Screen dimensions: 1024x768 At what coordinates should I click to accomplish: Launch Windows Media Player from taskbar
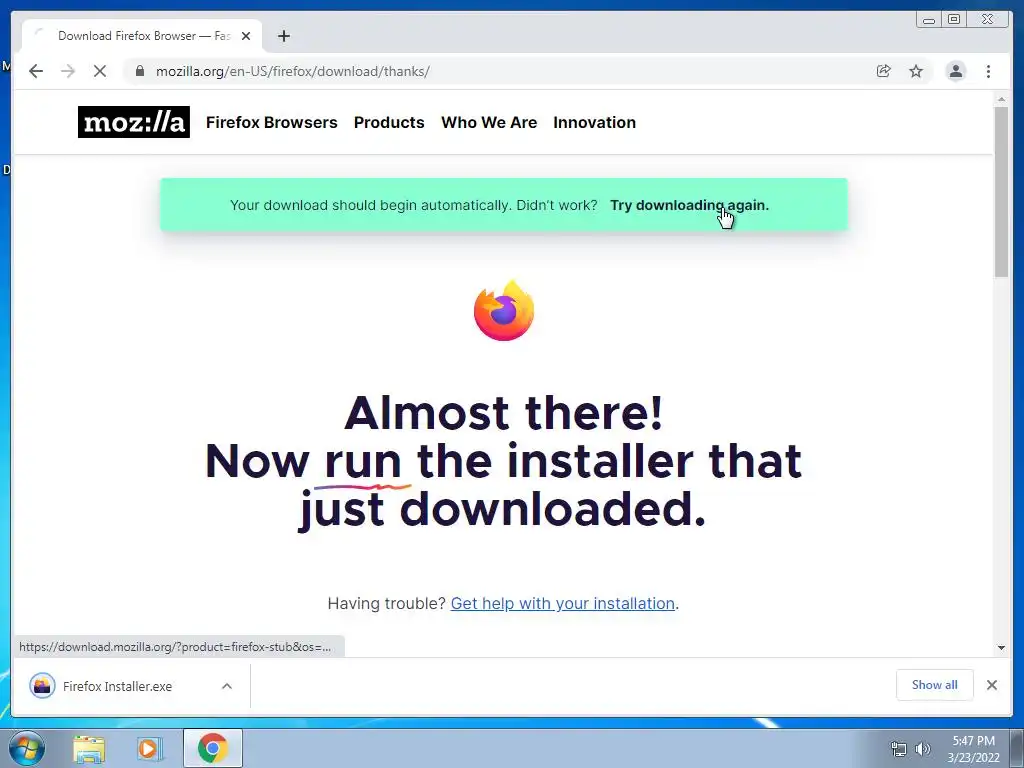150,748
